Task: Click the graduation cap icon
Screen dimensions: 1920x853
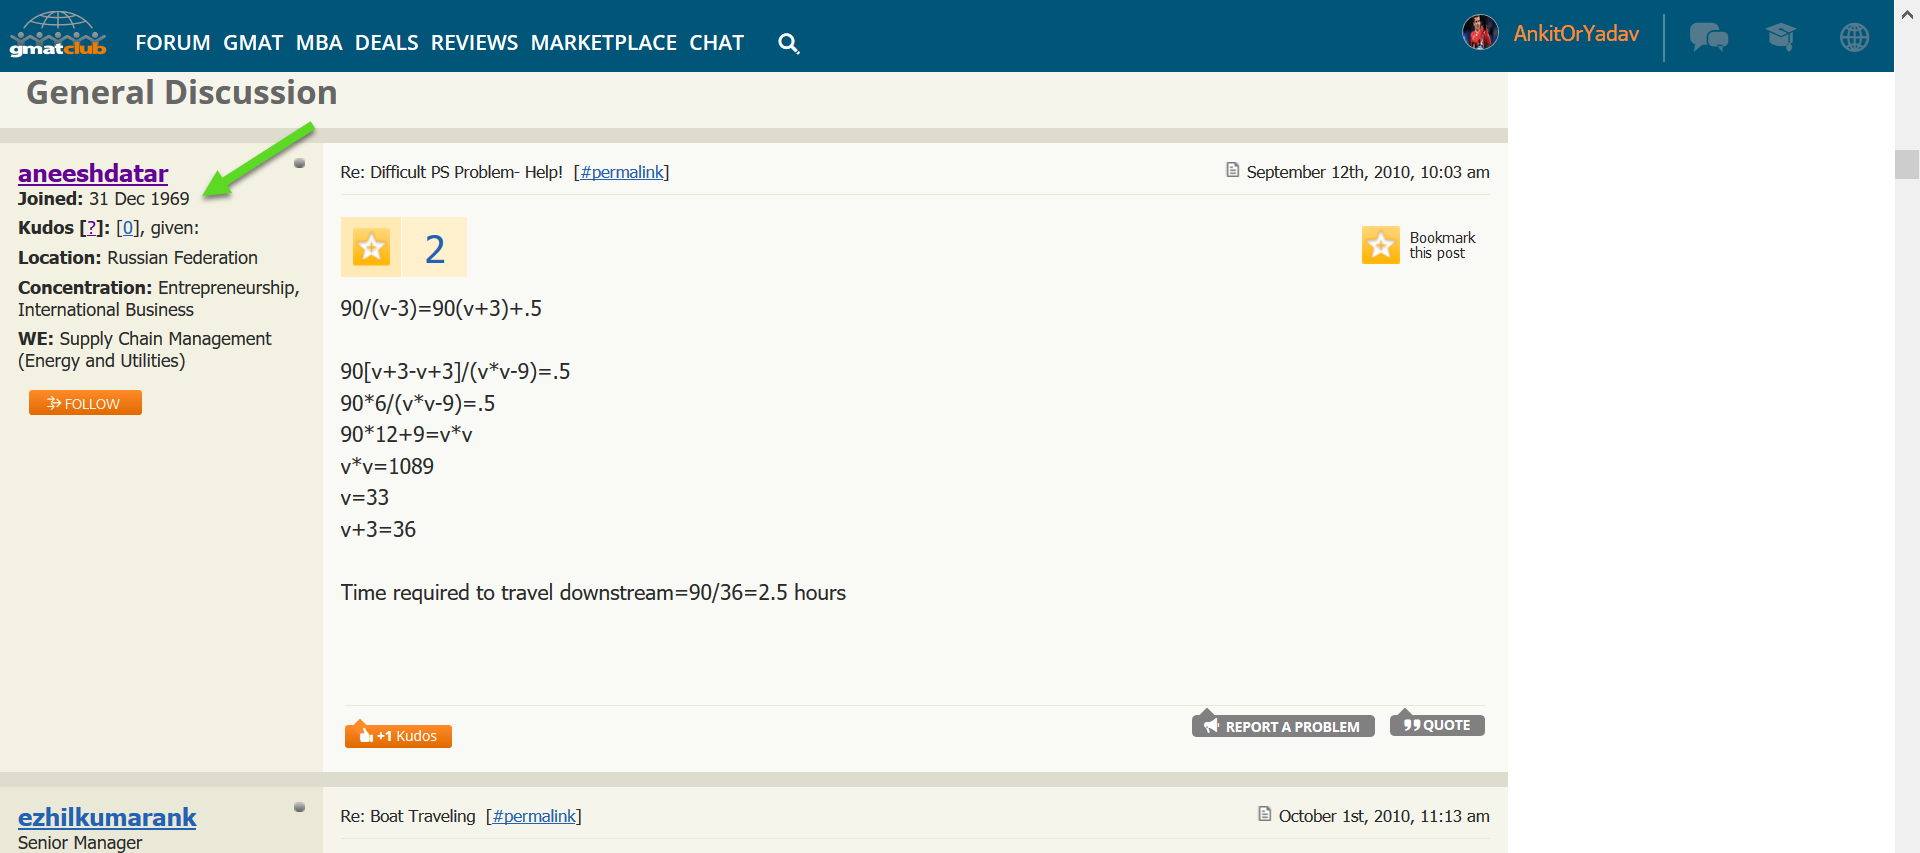Action: [x=1780, y=38]
